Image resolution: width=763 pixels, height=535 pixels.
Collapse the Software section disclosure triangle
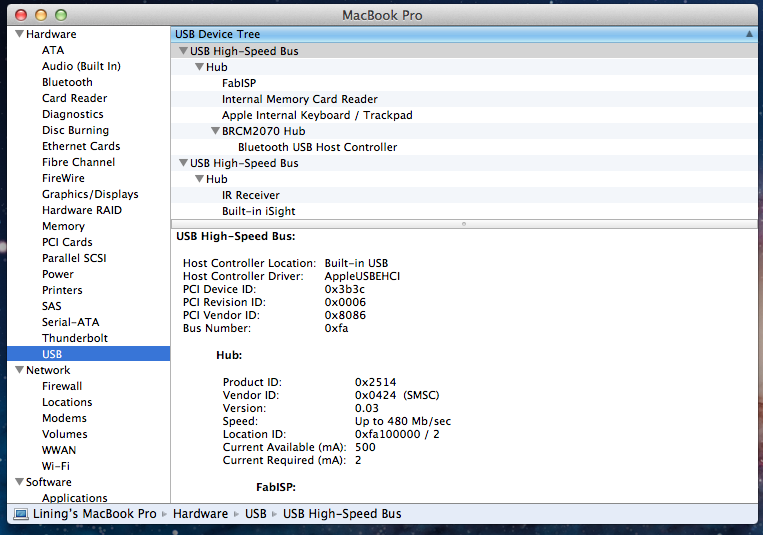tap(18, 483)
